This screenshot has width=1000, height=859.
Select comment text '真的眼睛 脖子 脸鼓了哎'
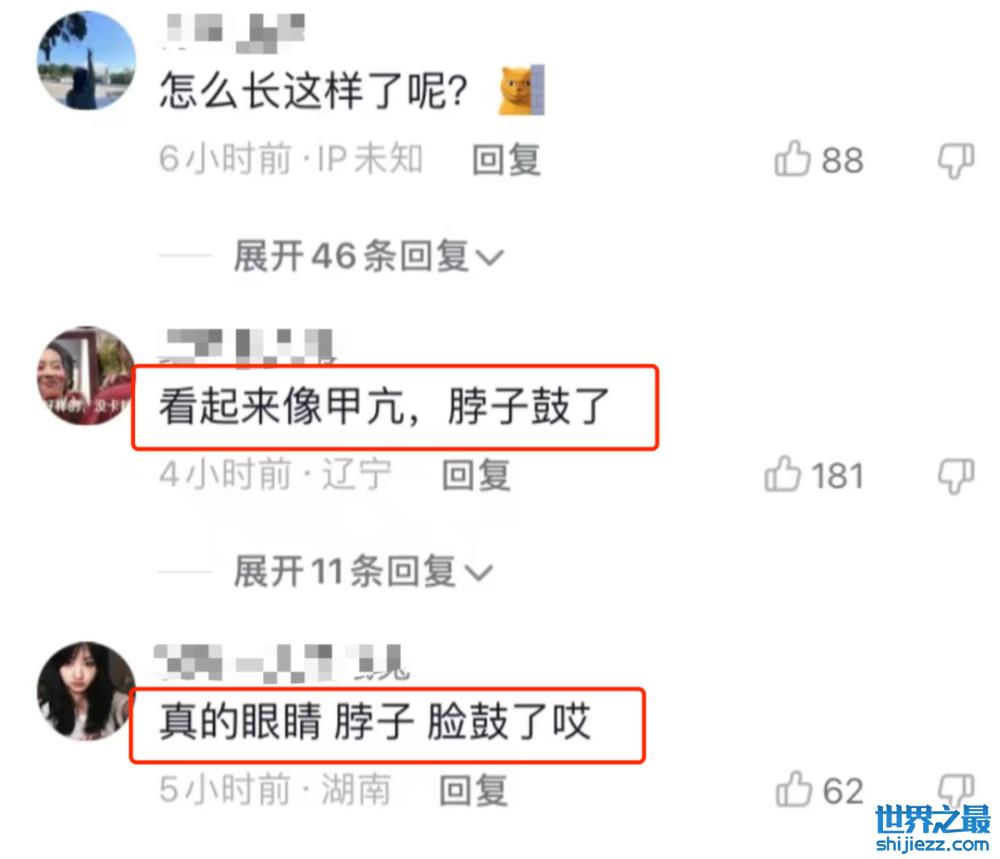375,722
